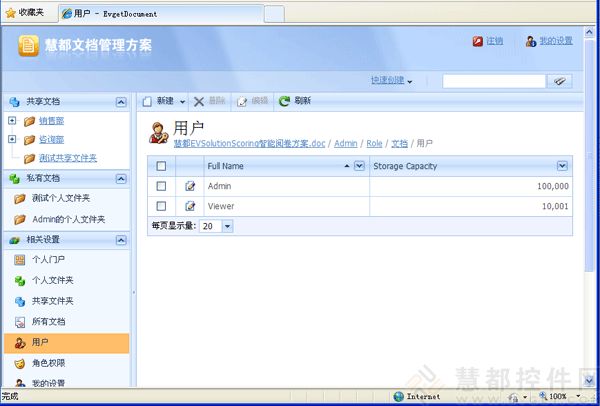Click the edit icon in the Admin row

190,186
